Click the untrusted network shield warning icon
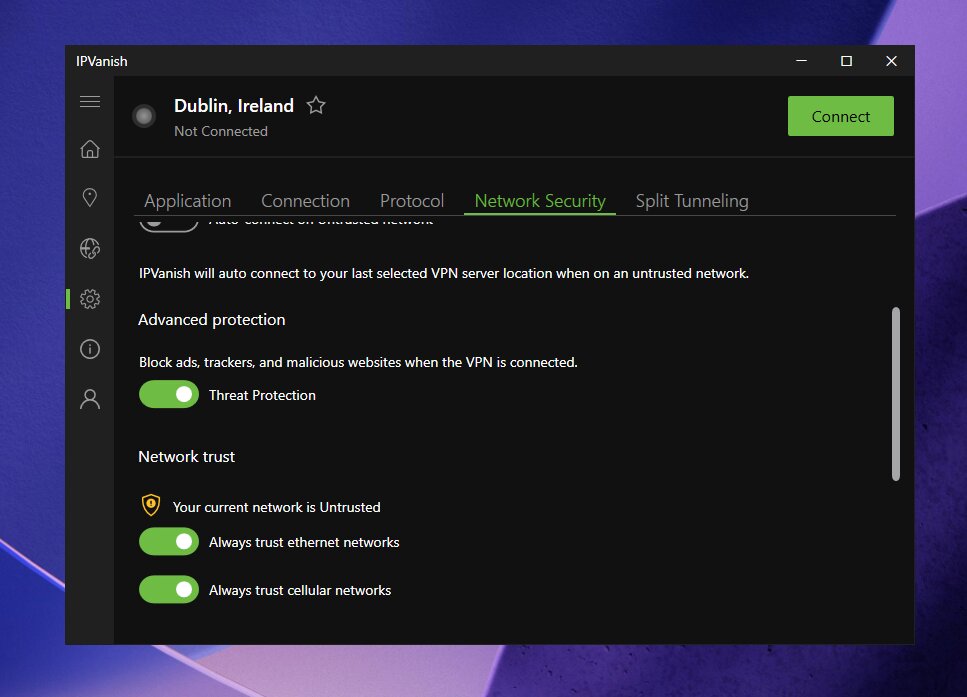 click(151, 505)
